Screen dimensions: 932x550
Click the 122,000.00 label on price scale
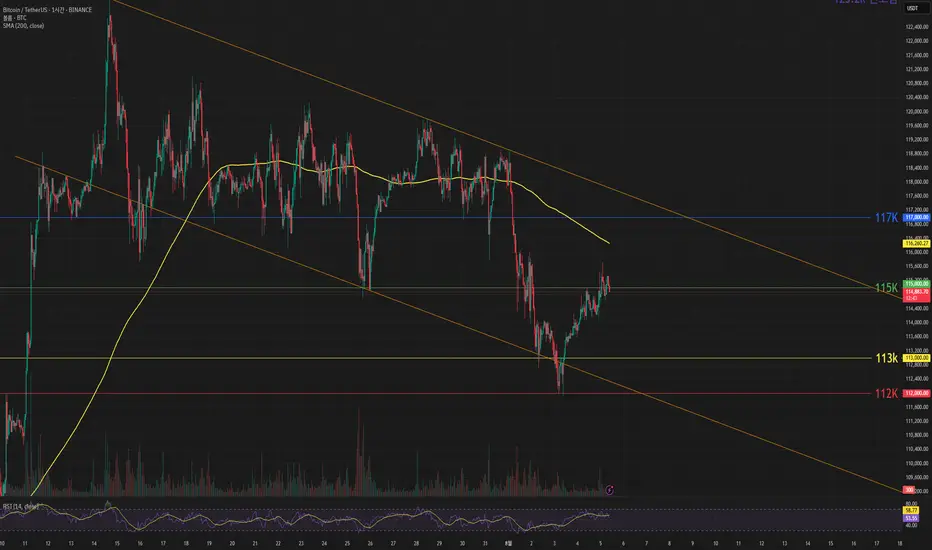(x=917, y=41)
